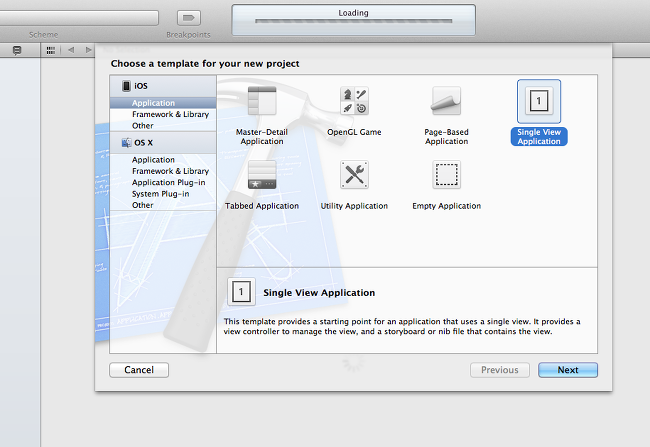Click the iOS device icon in sidebar
The height and width of the screenshot is (447, 650).
[x=126, y=86]
